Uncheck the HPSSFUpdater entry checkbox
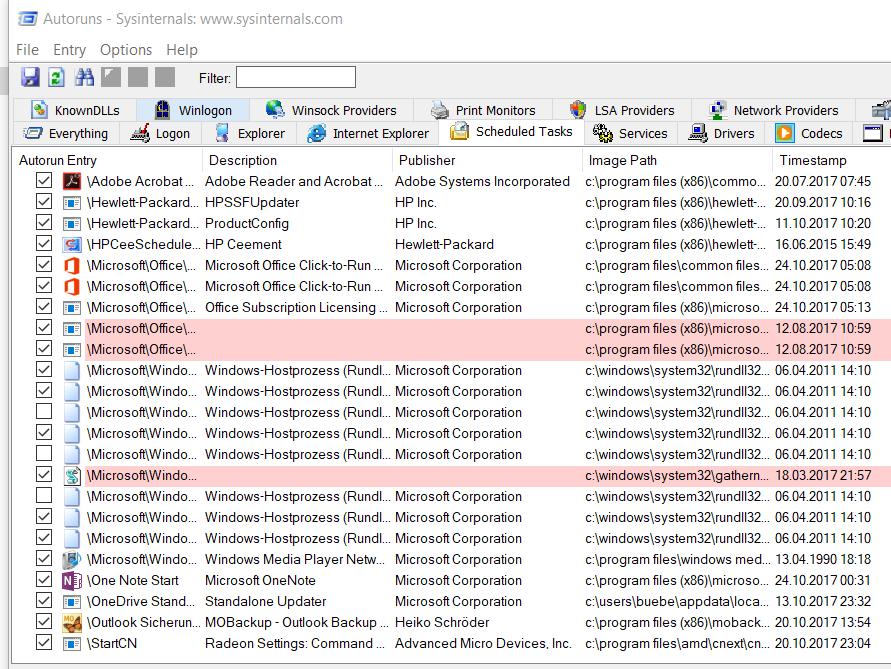 44,202
